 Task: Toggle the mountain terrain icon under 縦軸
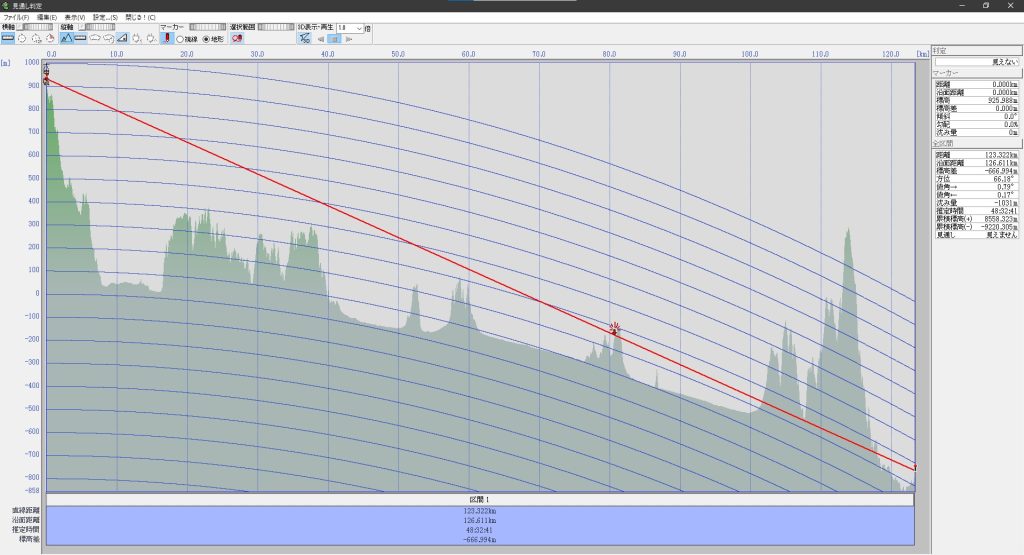[x=66, y=39]
